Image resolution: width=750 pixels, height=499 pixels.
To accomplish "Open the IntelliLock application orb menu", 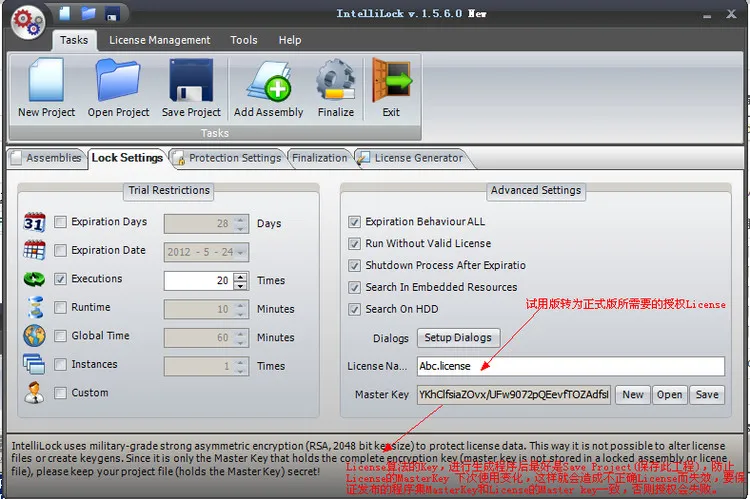I will pyautogui.click(x=27, y=22).
